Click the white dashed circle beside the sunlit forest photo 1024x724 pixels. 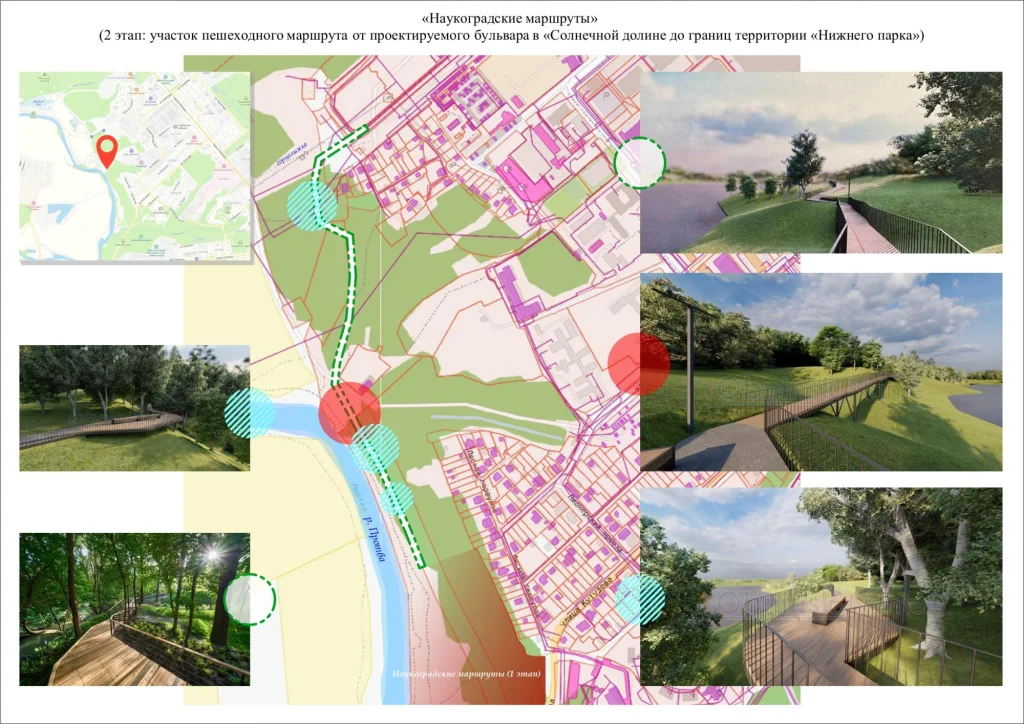point(249,599)
